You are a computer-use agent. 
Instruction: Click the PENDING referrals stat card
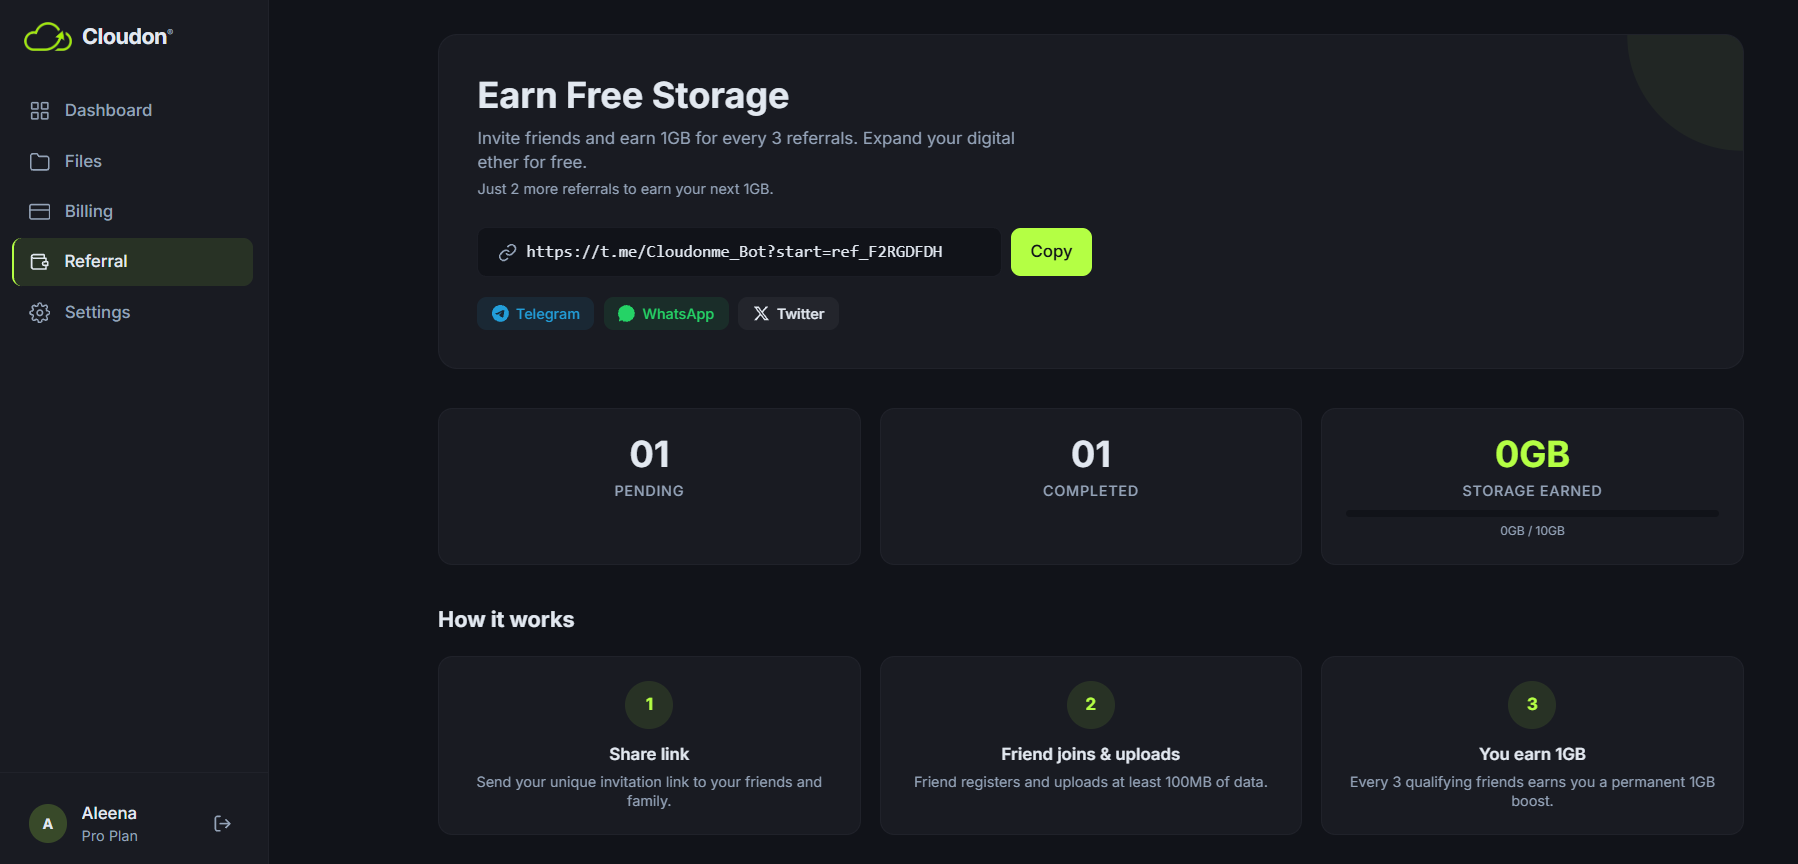point(649,487)
